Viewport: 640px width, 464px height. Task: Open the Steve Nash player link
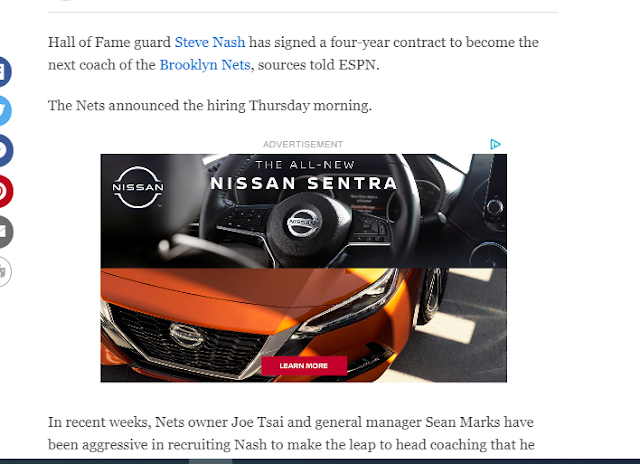coord(210,42)
